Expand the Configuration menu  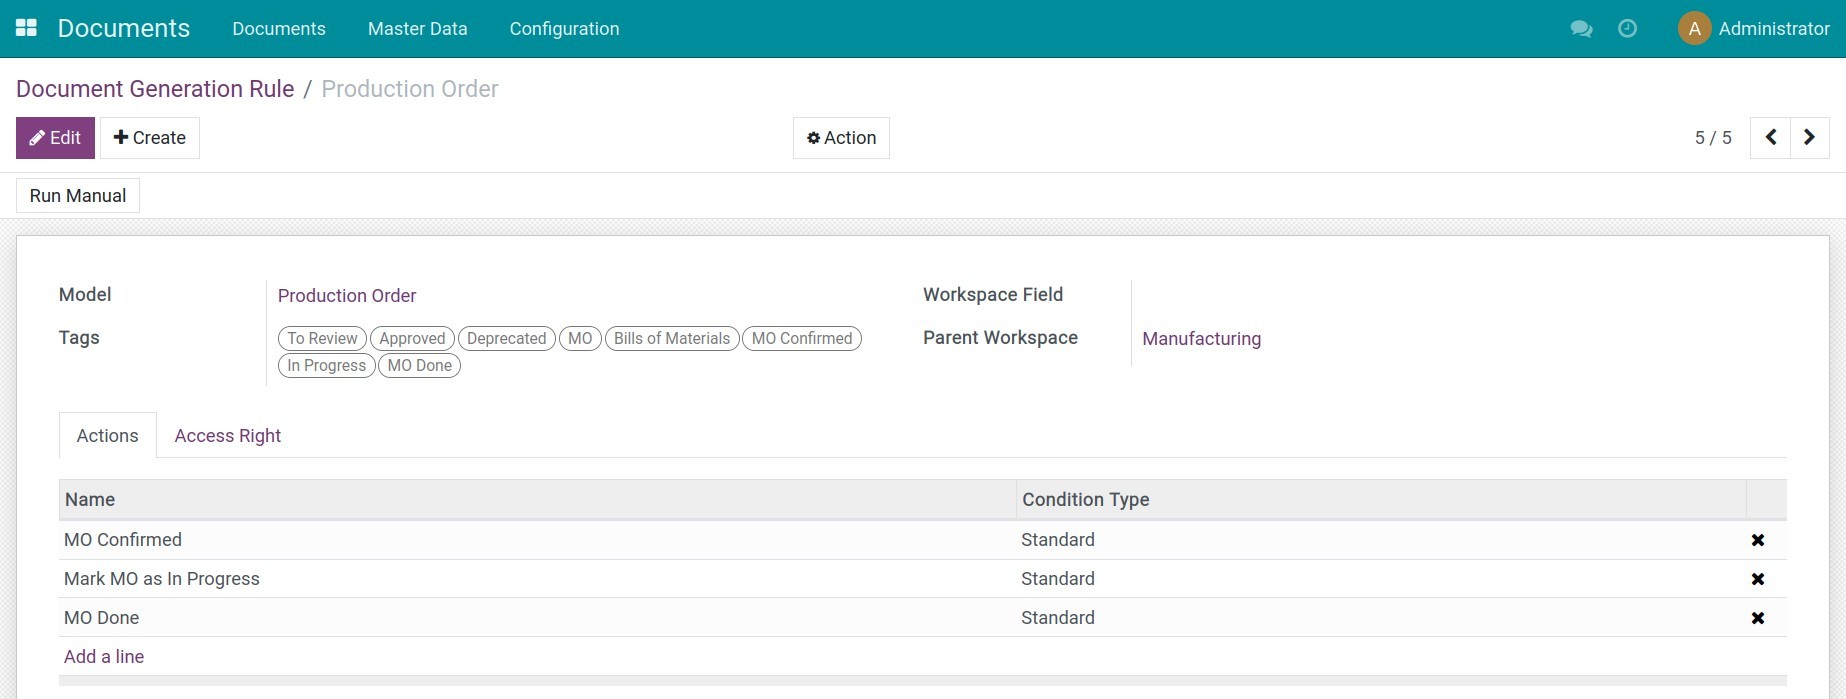pos(564,29)
